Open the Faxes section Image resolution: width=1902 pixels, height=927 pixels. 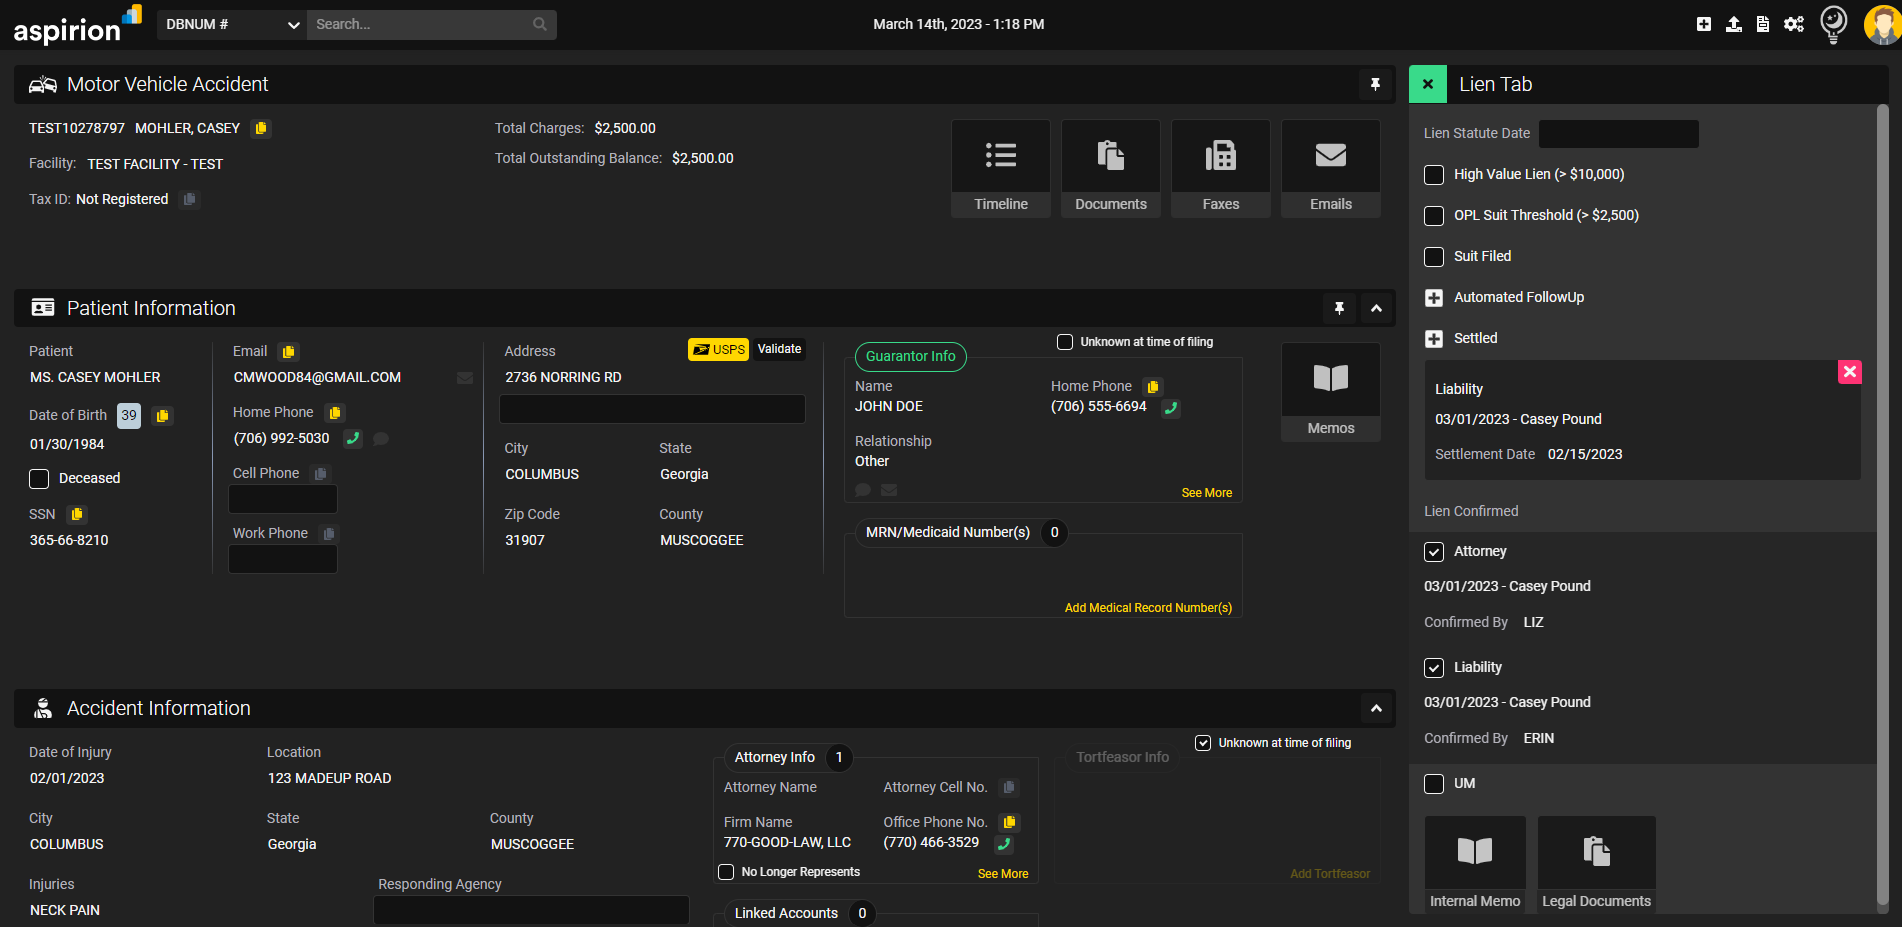1220,168
